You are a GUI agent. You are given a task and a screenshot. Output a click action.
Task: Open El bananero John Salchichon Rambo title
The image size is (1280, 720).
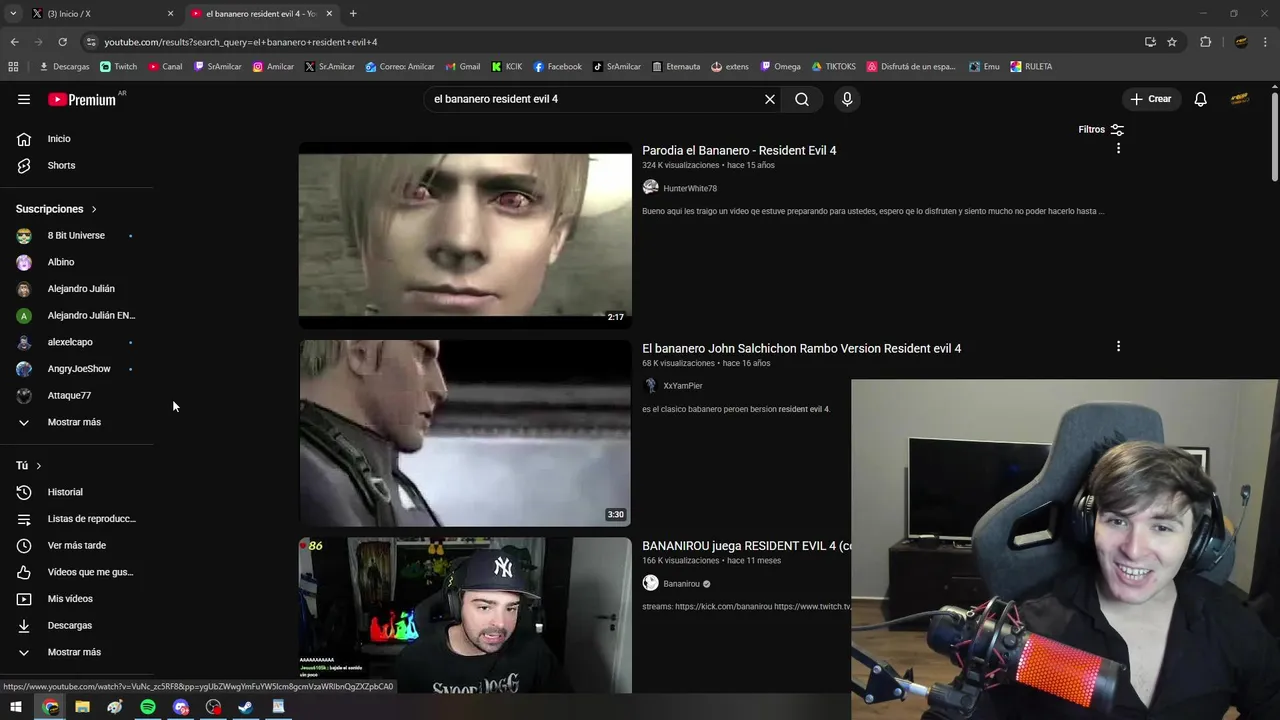801,348
